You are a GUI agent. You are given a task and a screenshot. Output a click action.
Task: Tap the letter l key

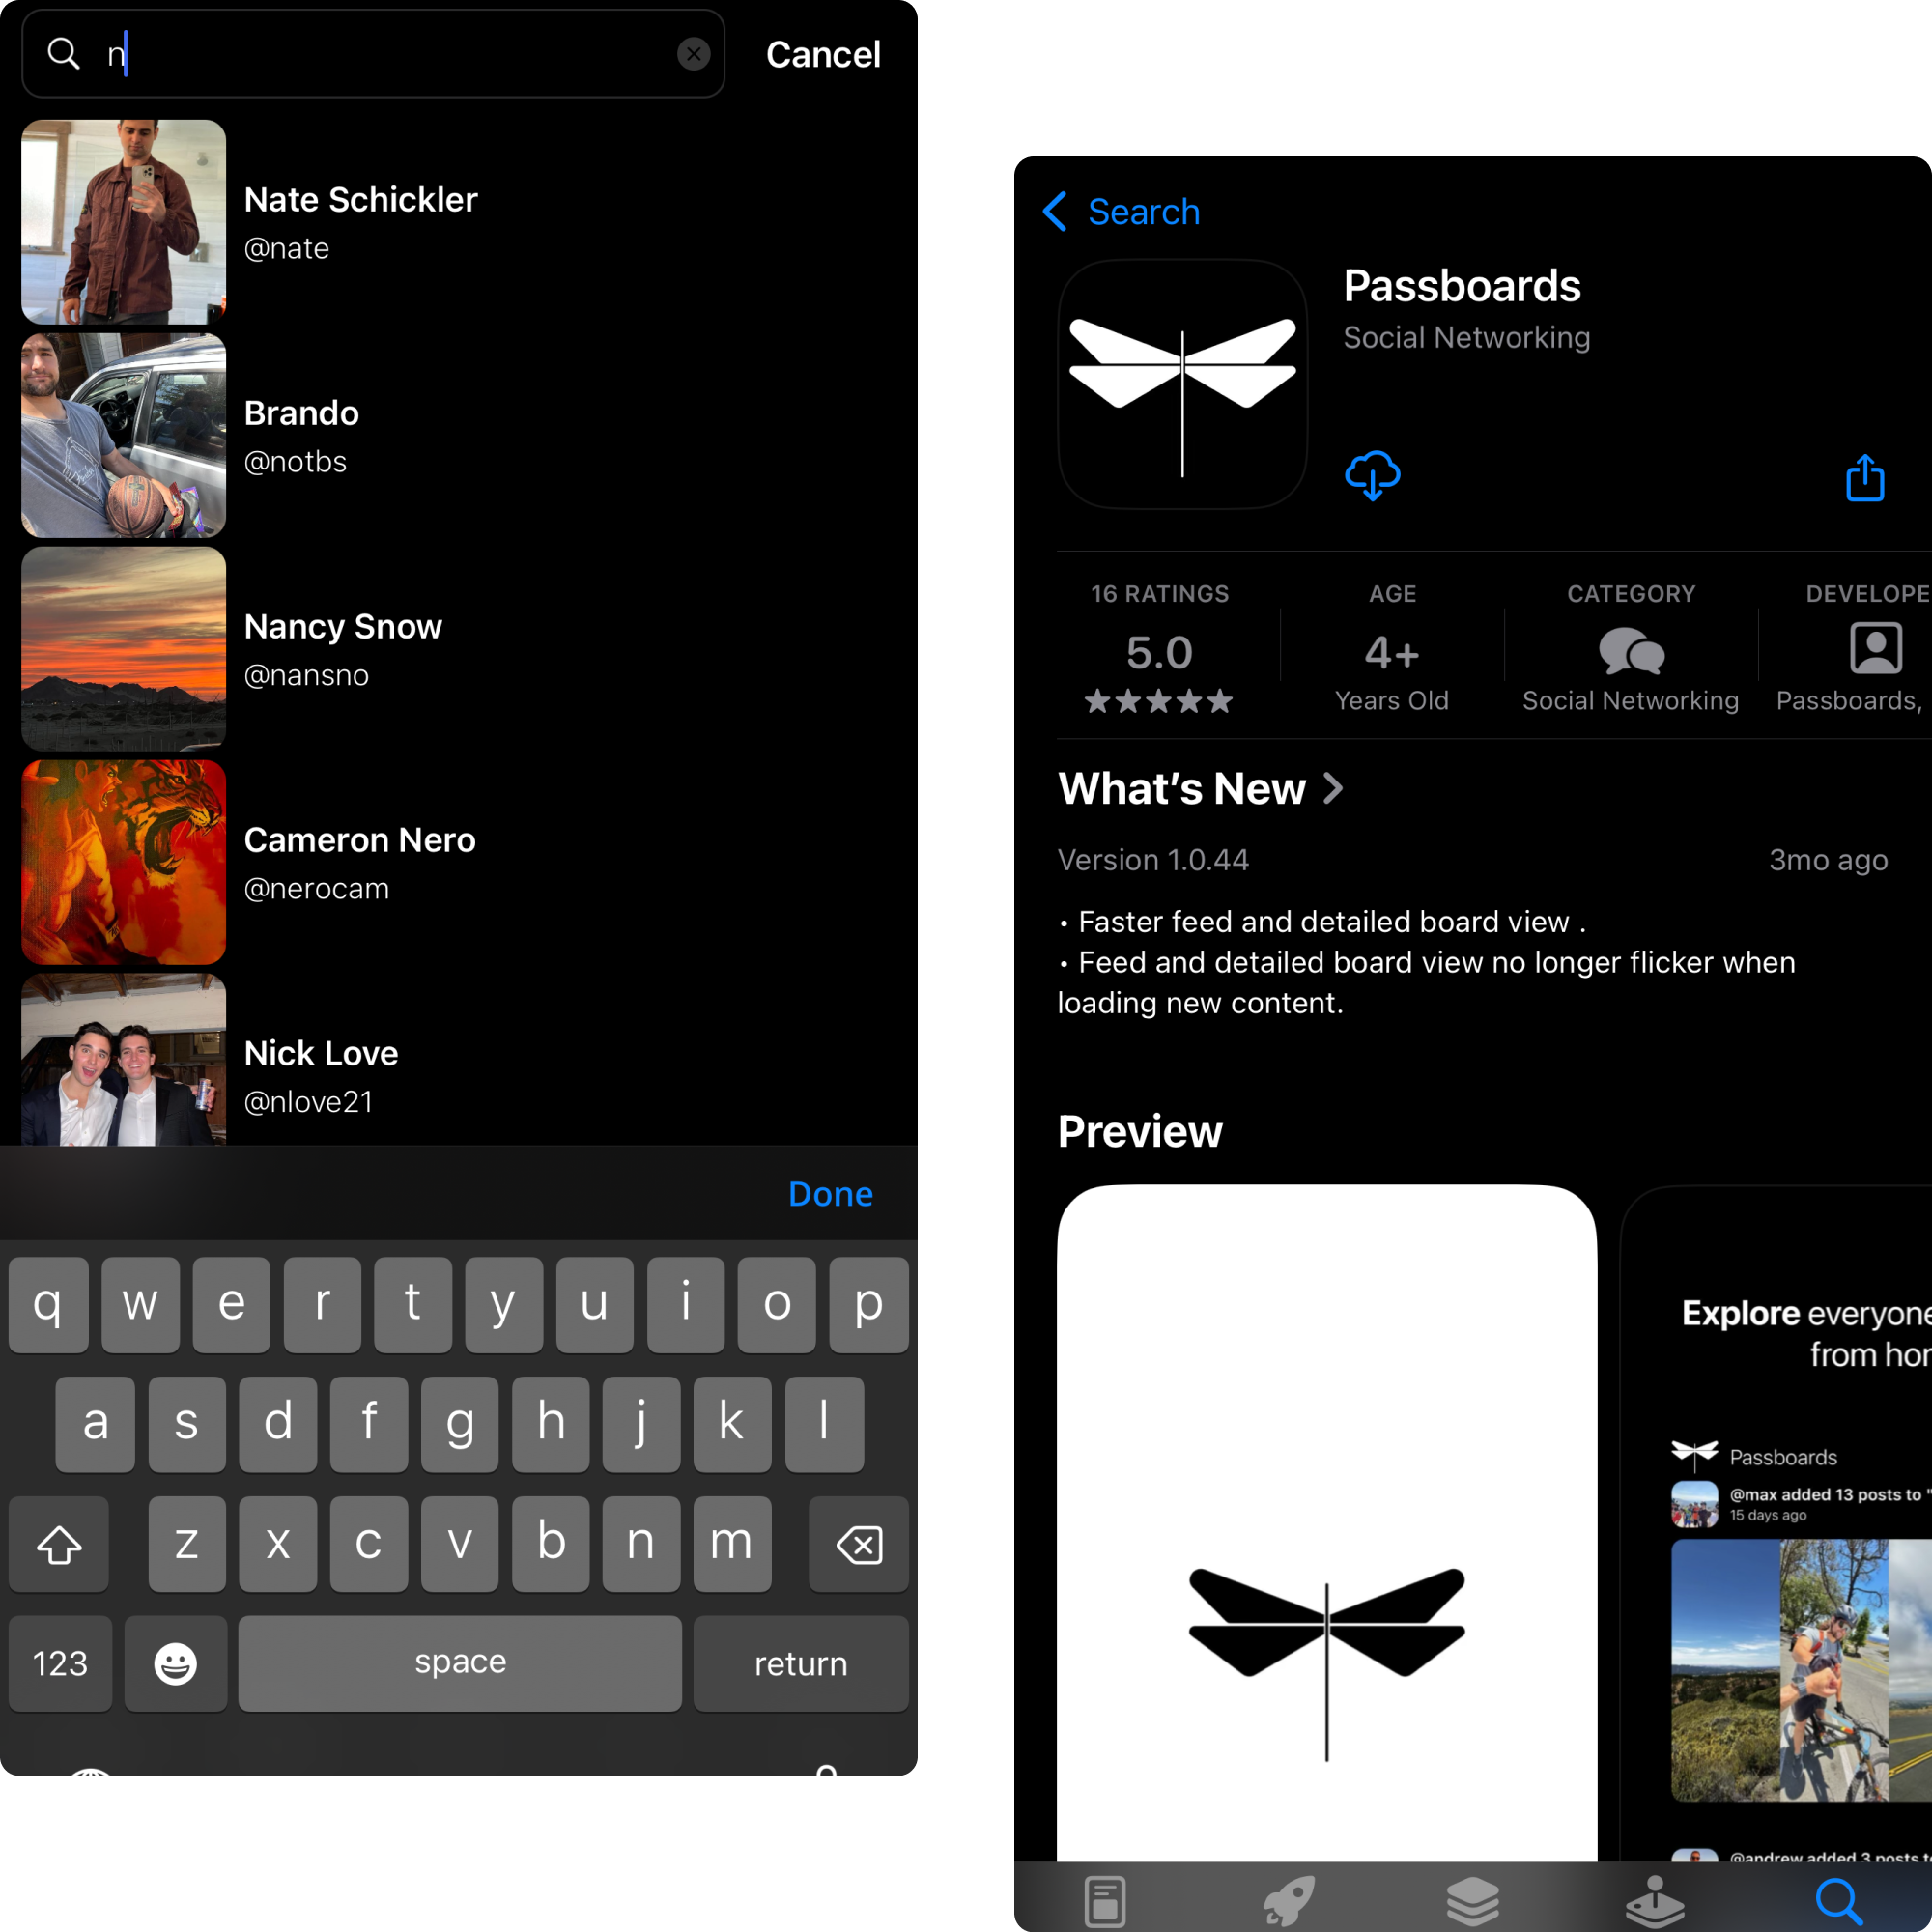(x=824, y=1423)
